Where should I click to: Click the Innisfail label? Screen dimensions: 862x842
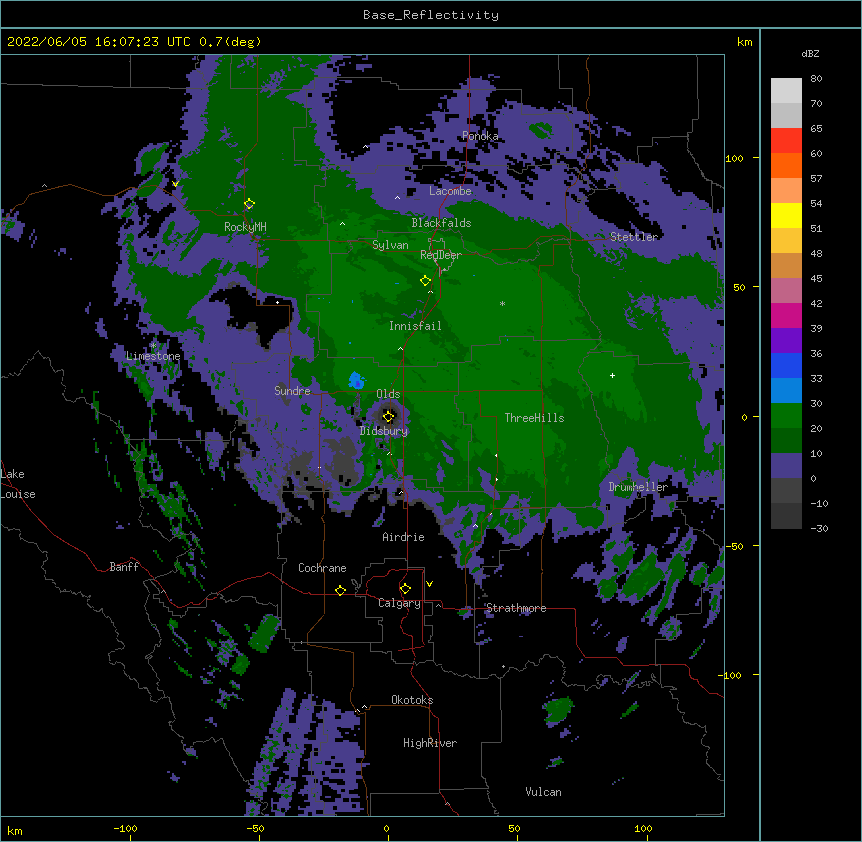coord(415,326)
